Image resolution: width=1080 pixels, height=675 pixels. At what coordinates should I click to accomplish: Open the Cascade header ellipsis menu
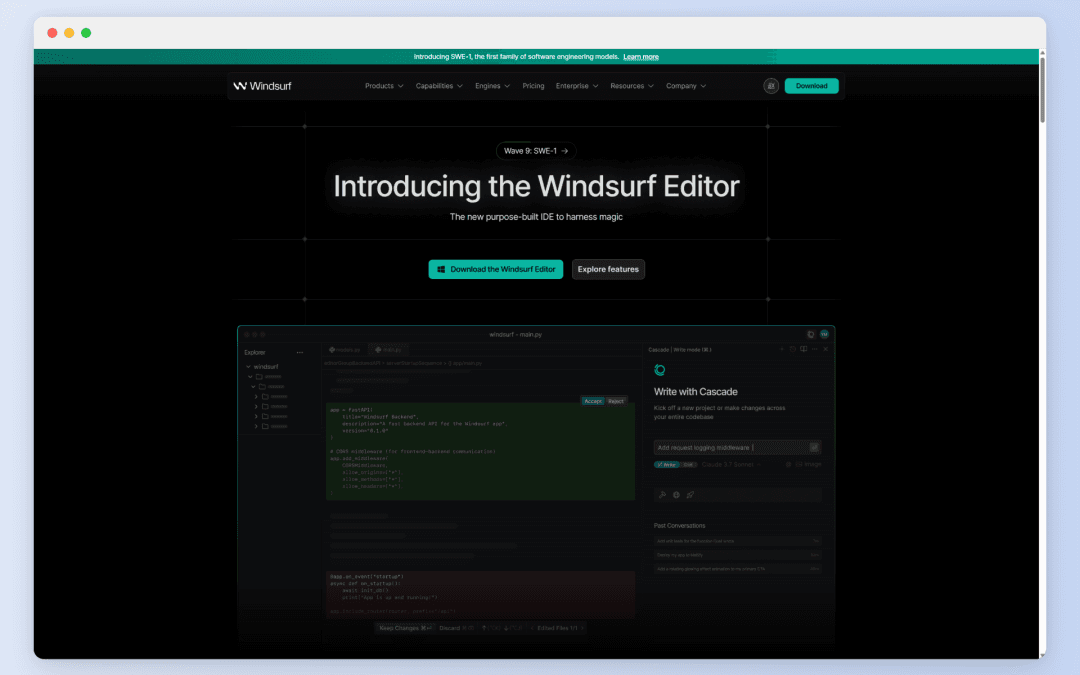pyautogui.click(x=814, y=349)
